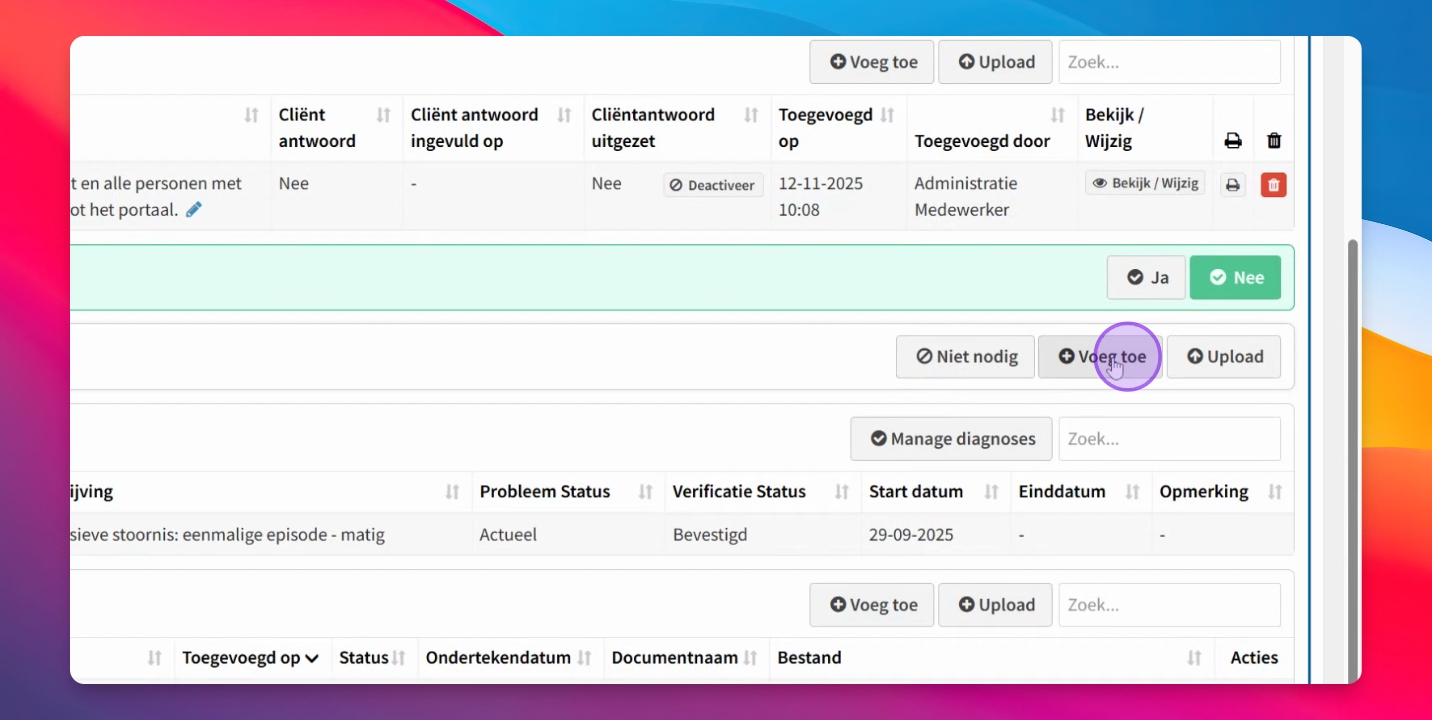This screenshot has width=1432, height=720.
Task: Sort by Probleem Status using its arrows
Action: tap(646, 492)
